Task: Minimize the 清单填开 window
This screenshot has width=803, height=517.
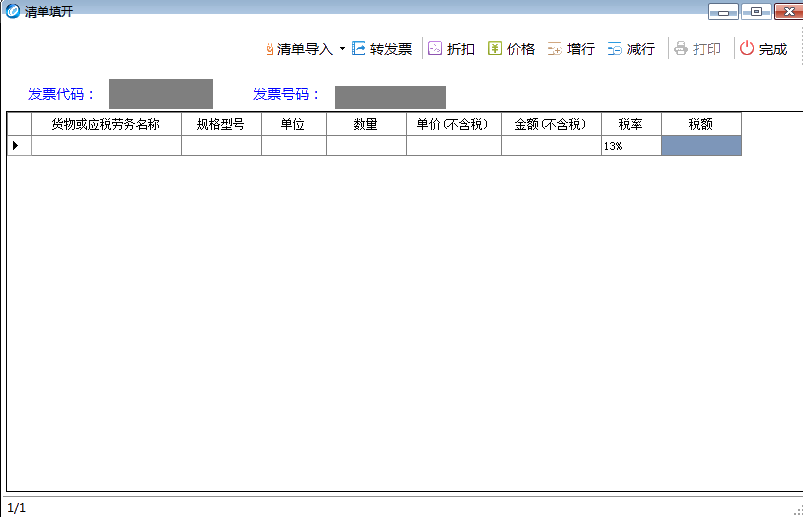Action: tap(723, 12)
